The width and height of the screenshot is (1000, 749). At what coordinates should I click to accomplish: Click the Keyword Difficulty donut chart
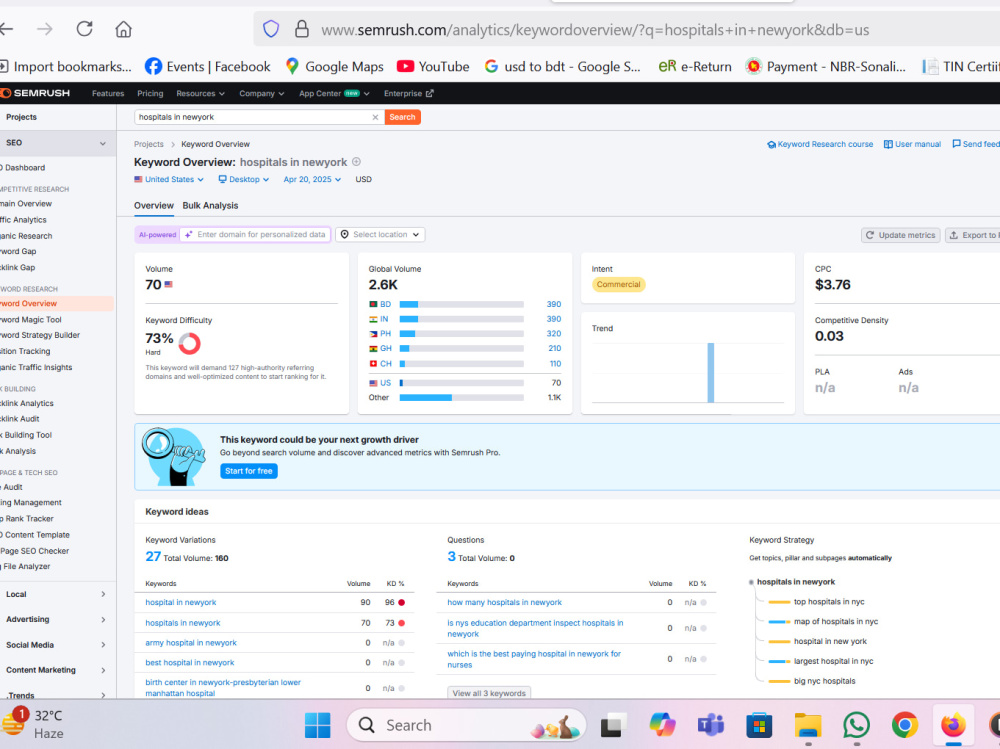tap(189, 343)
